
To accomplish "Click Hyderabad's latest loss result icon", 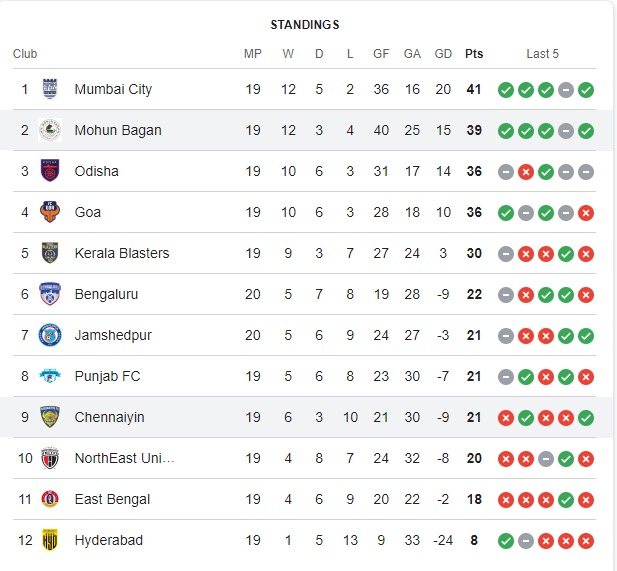I will (x=586, y=541).
